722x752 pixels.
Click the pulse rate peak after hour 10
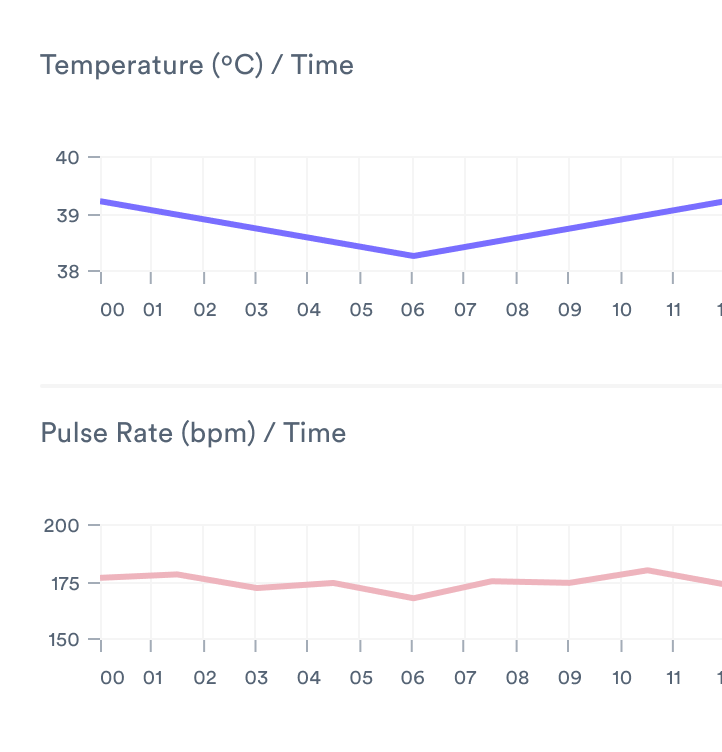click(x=647, y=570)
